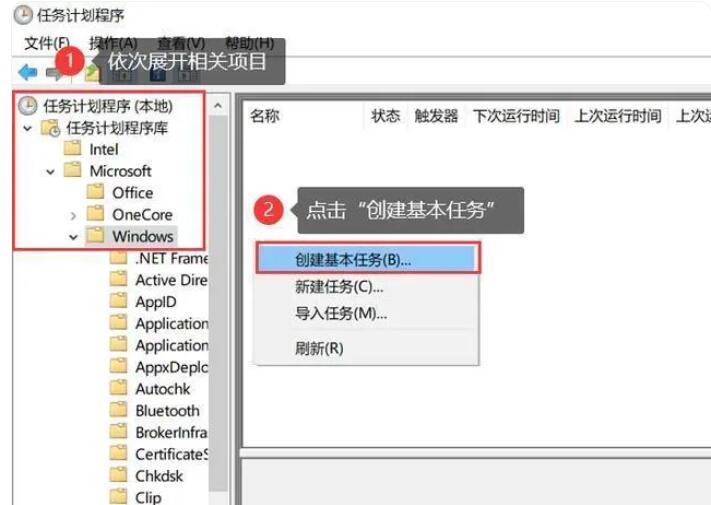
Task: Click the Intel folder icon
Action: (x=72, y=149)
